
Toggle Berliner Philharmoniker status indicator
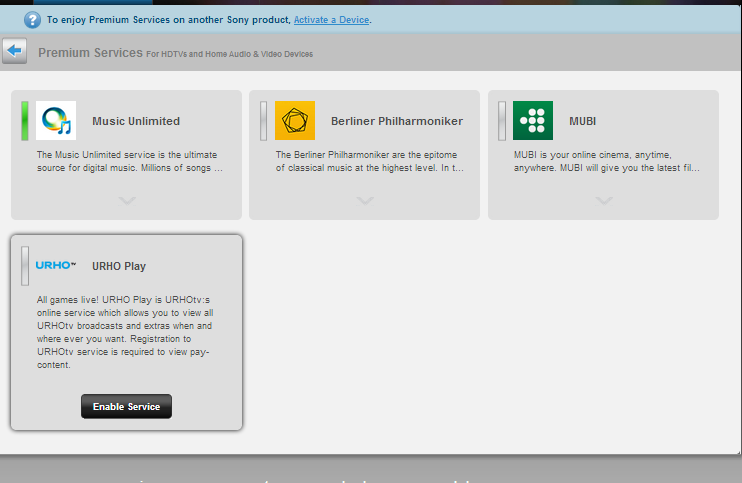click(x=264, y=121)
